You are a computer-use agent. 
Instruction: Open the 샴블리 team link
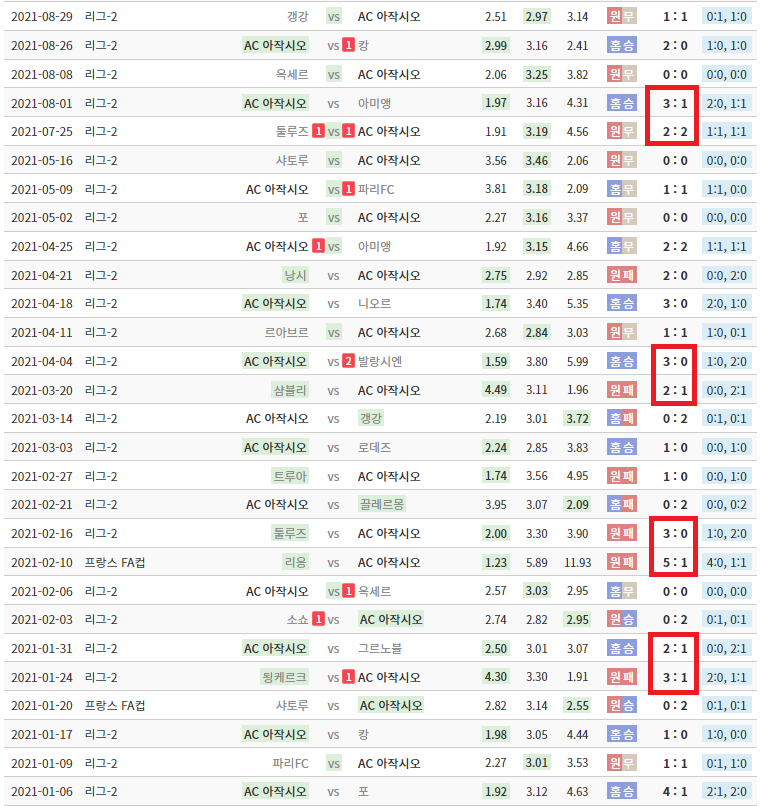pos(290,390)
